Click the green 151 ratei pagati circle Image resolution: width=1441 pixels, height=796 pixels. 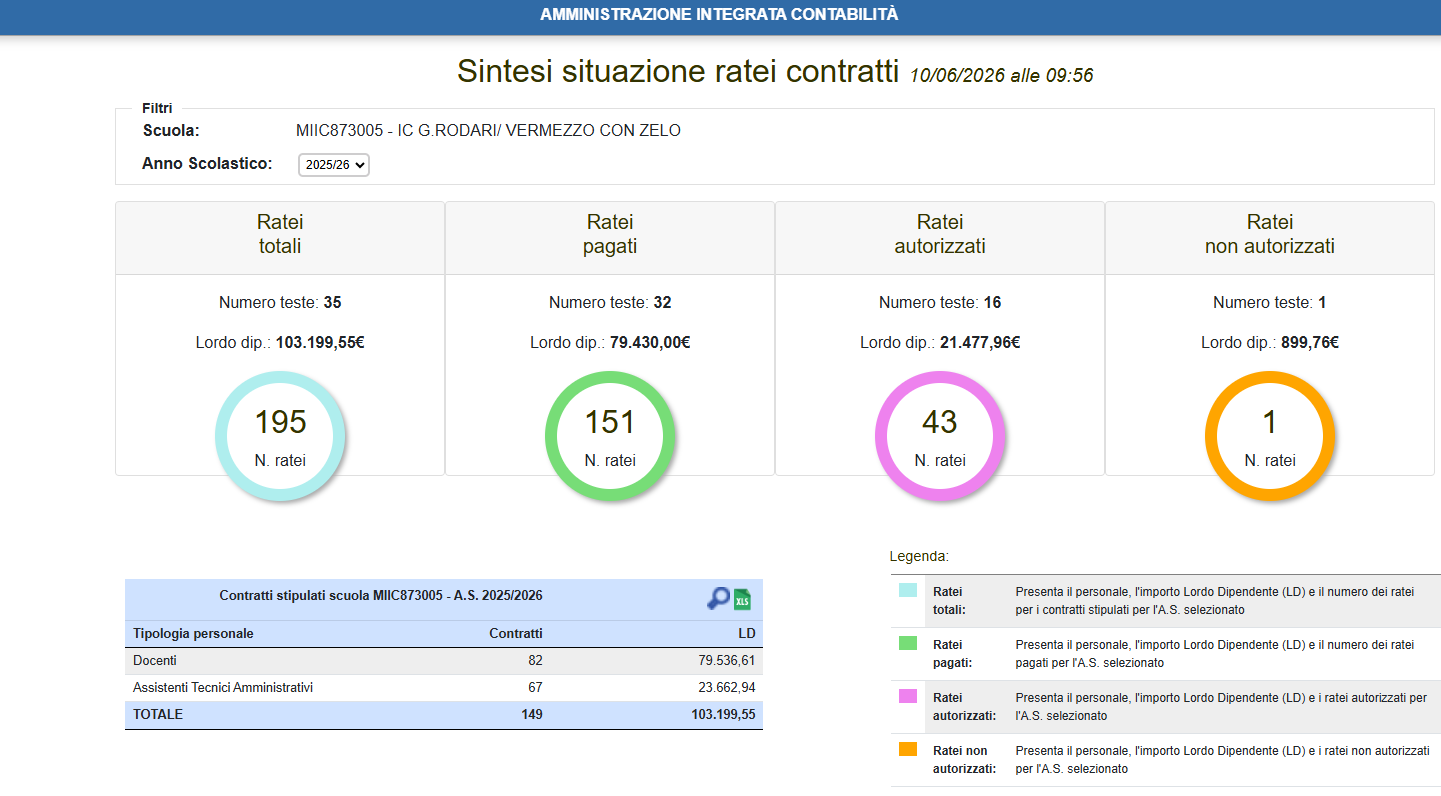(610, 436)
